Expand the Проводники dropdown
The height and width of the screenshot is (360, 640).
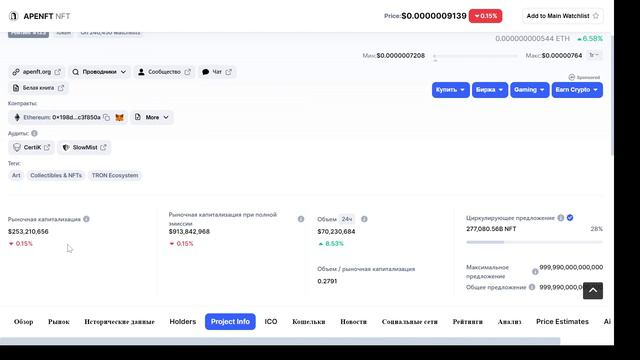pyautogui.click(x=99, y=72)
